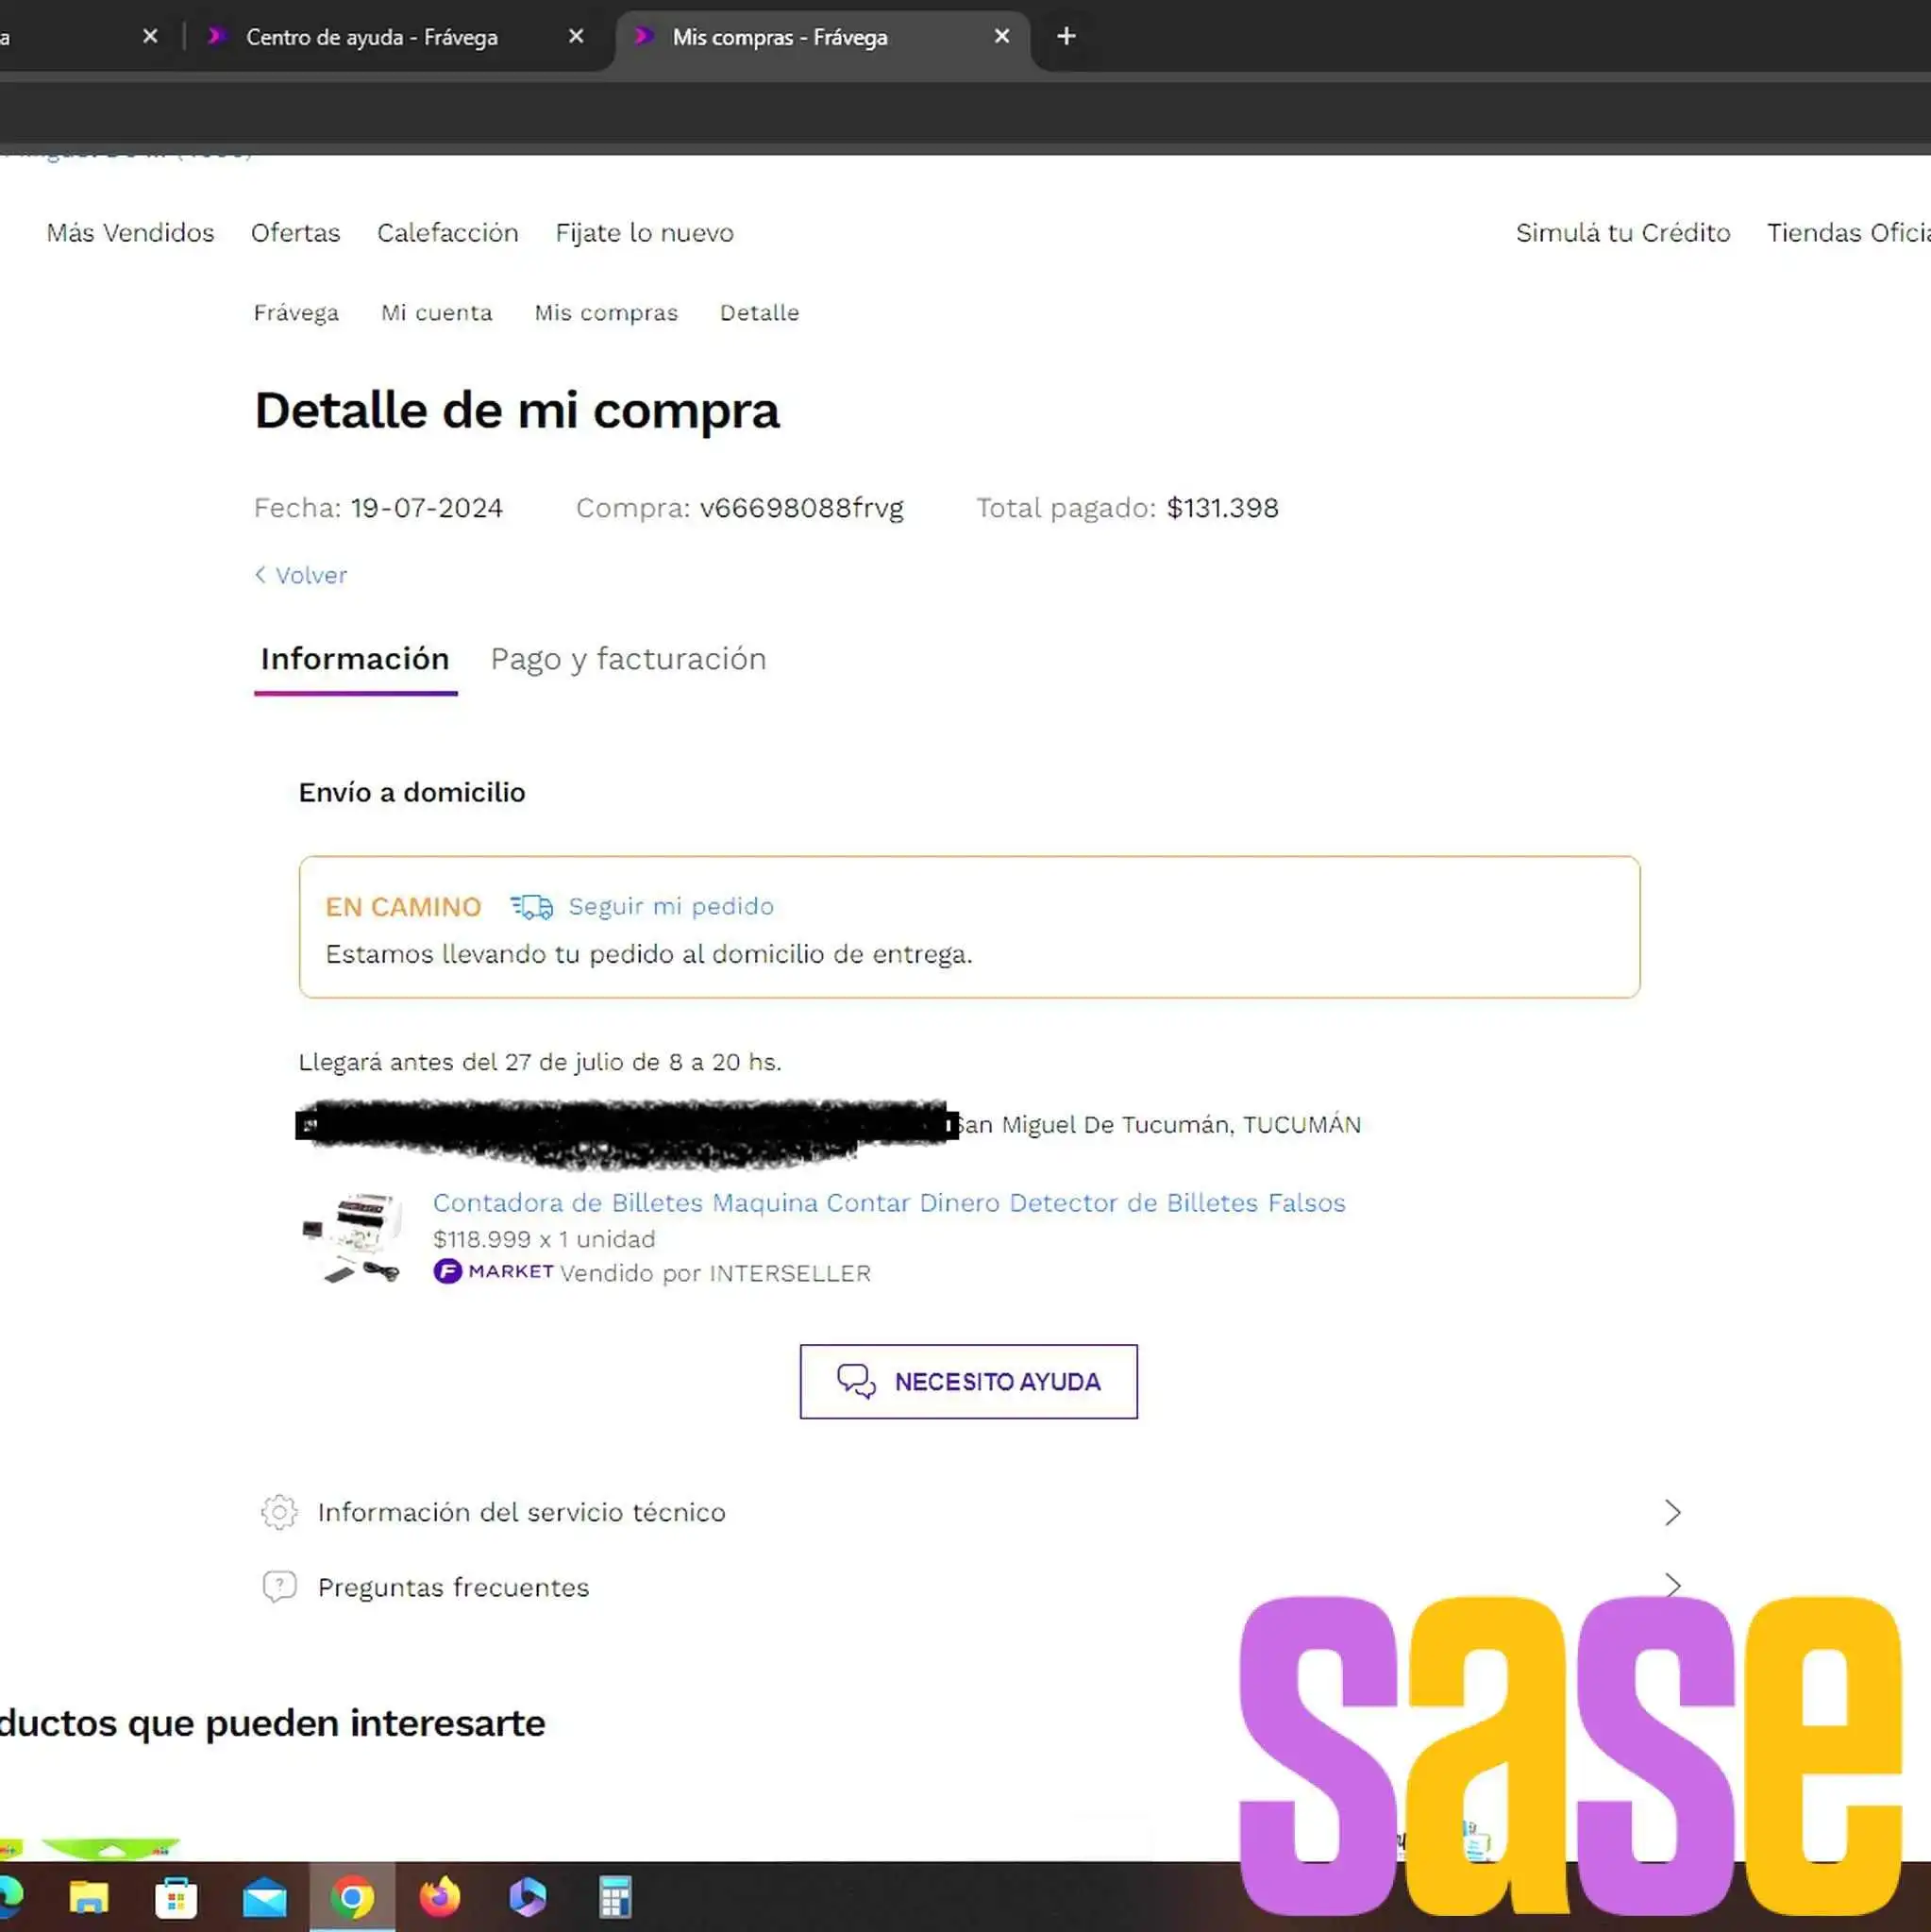The width and height of the screenshot is (1931, 1932).
Task: Open Contadora de Billetes product link
Action: point(889,1203)
